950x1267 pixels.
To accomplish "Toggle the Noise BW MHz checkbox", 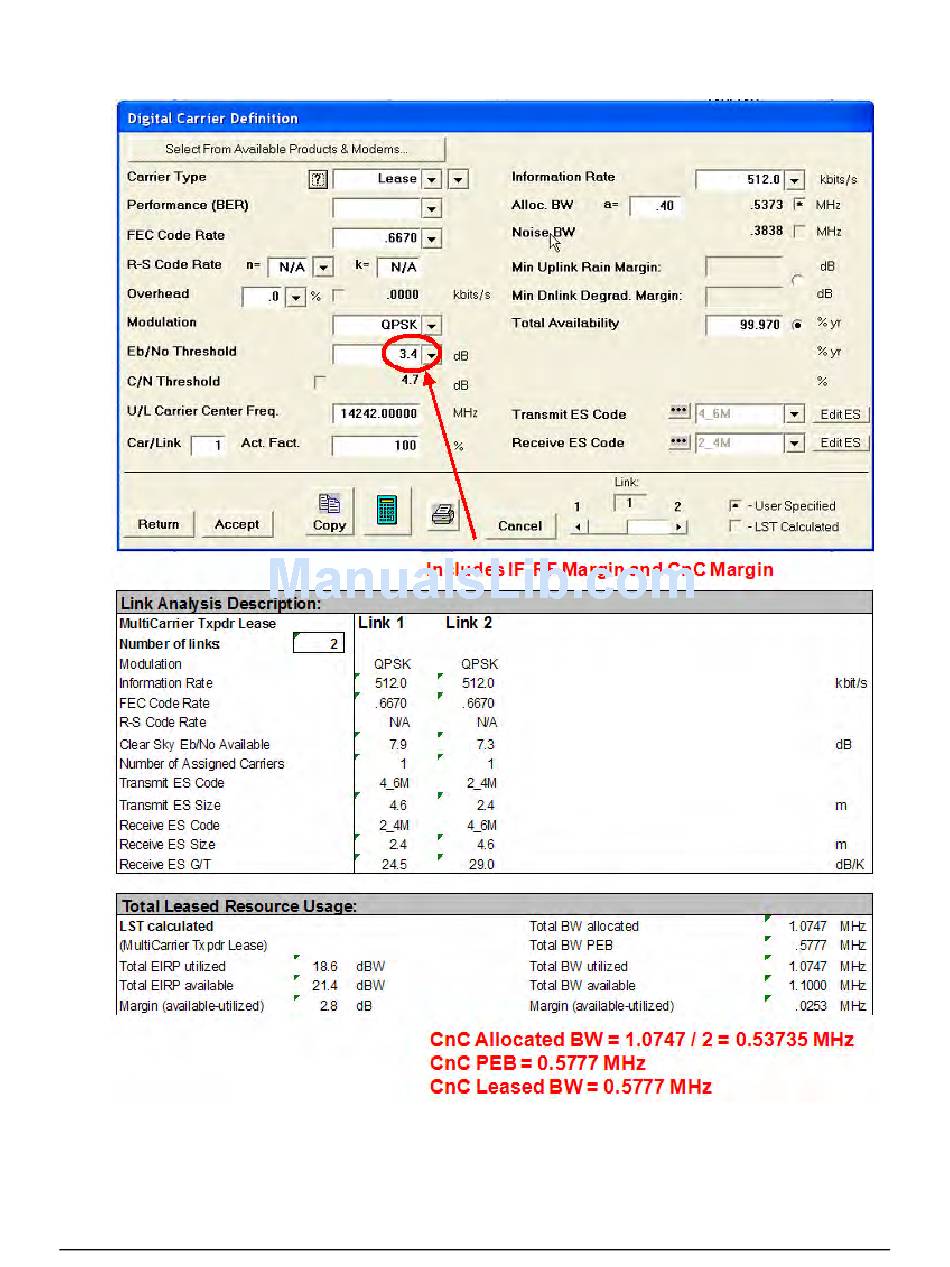I will pos(799,231).
